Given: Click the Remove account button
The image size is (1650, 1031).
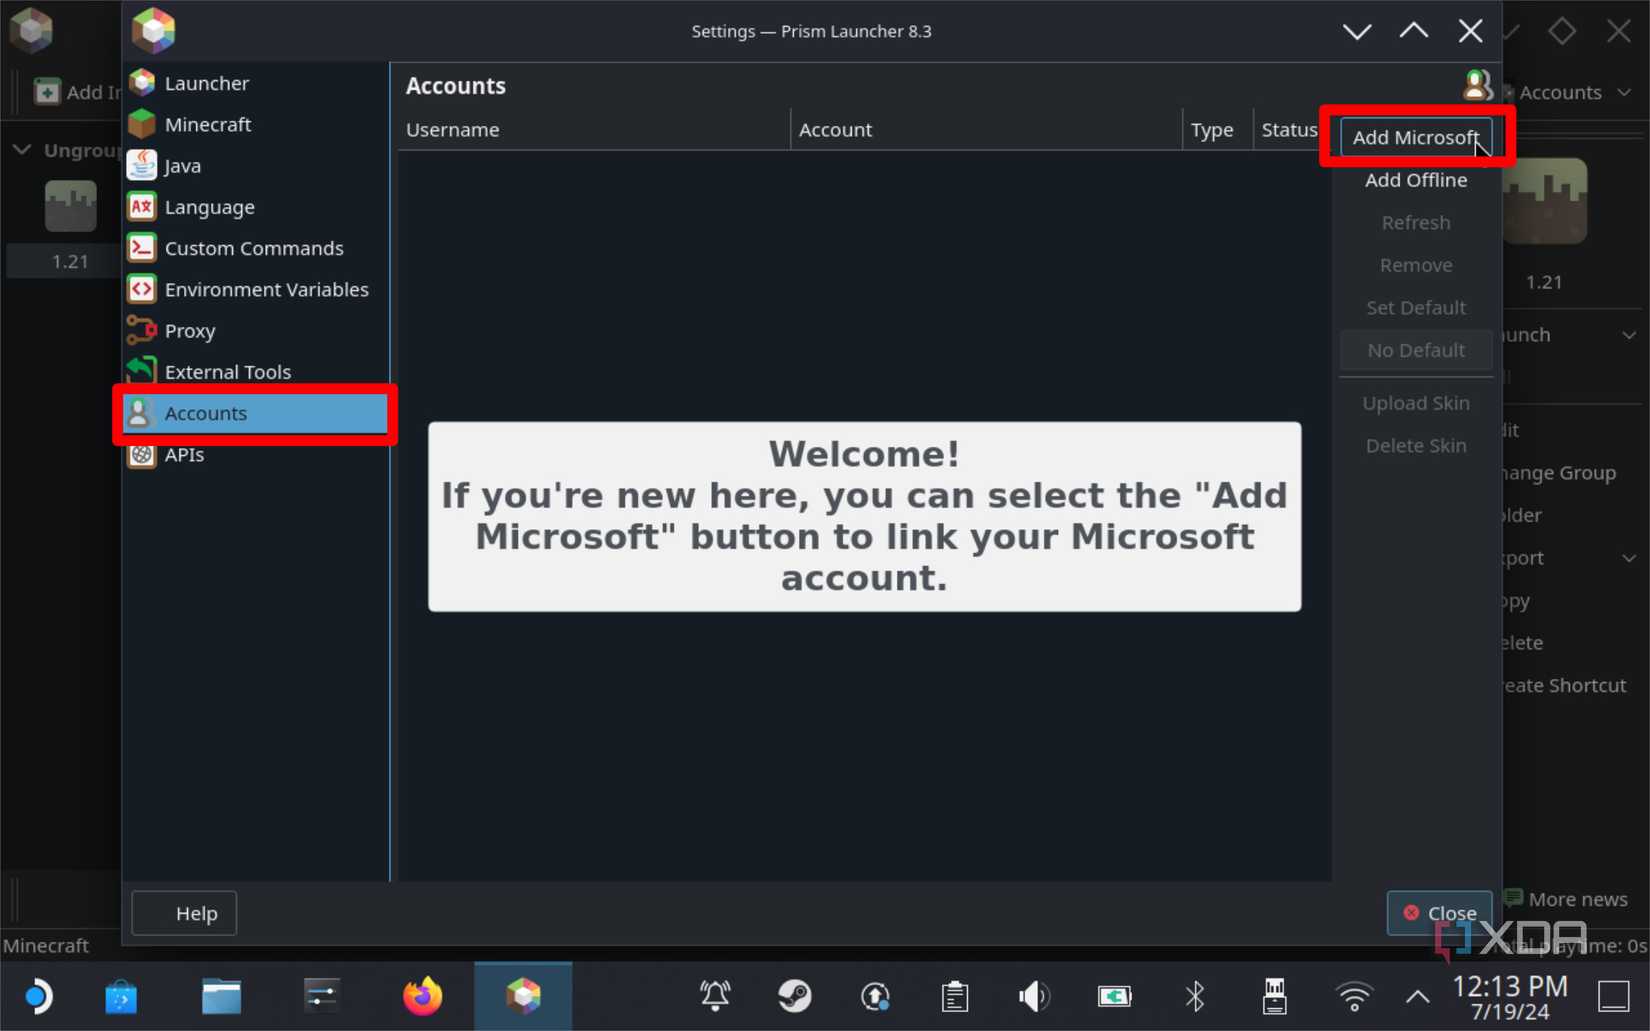Looking at the screenshot, I should [1415, 265].
